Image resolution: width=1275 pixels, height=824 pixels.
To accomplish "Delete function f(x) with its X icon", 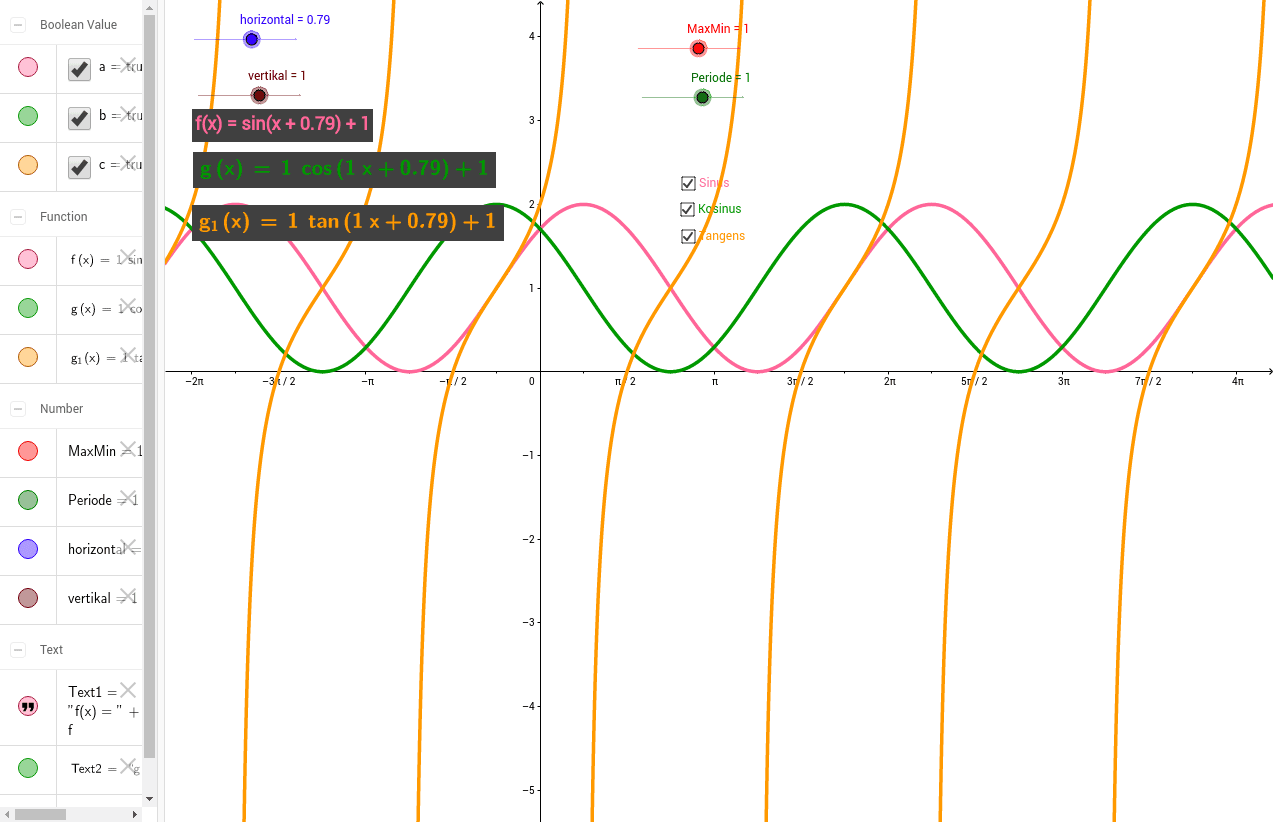I will [x=128, y=256].
